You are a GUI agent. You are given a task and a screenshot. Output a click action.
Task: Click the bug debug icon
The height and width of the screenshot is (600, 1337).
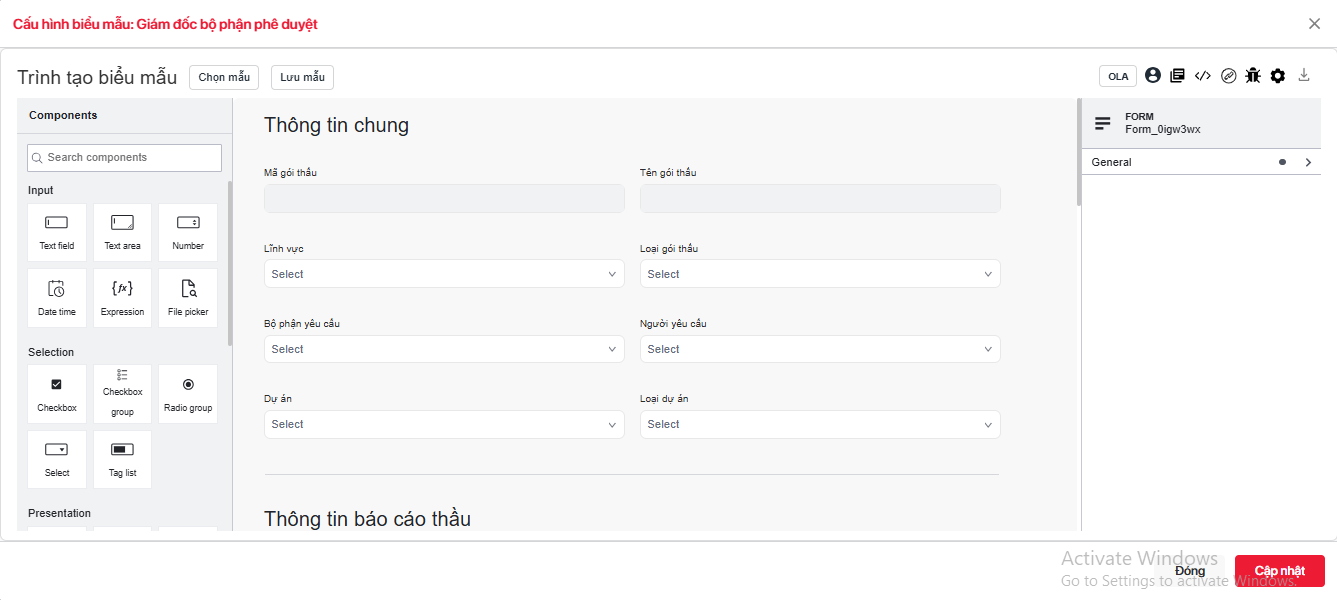pos(1253,76)
